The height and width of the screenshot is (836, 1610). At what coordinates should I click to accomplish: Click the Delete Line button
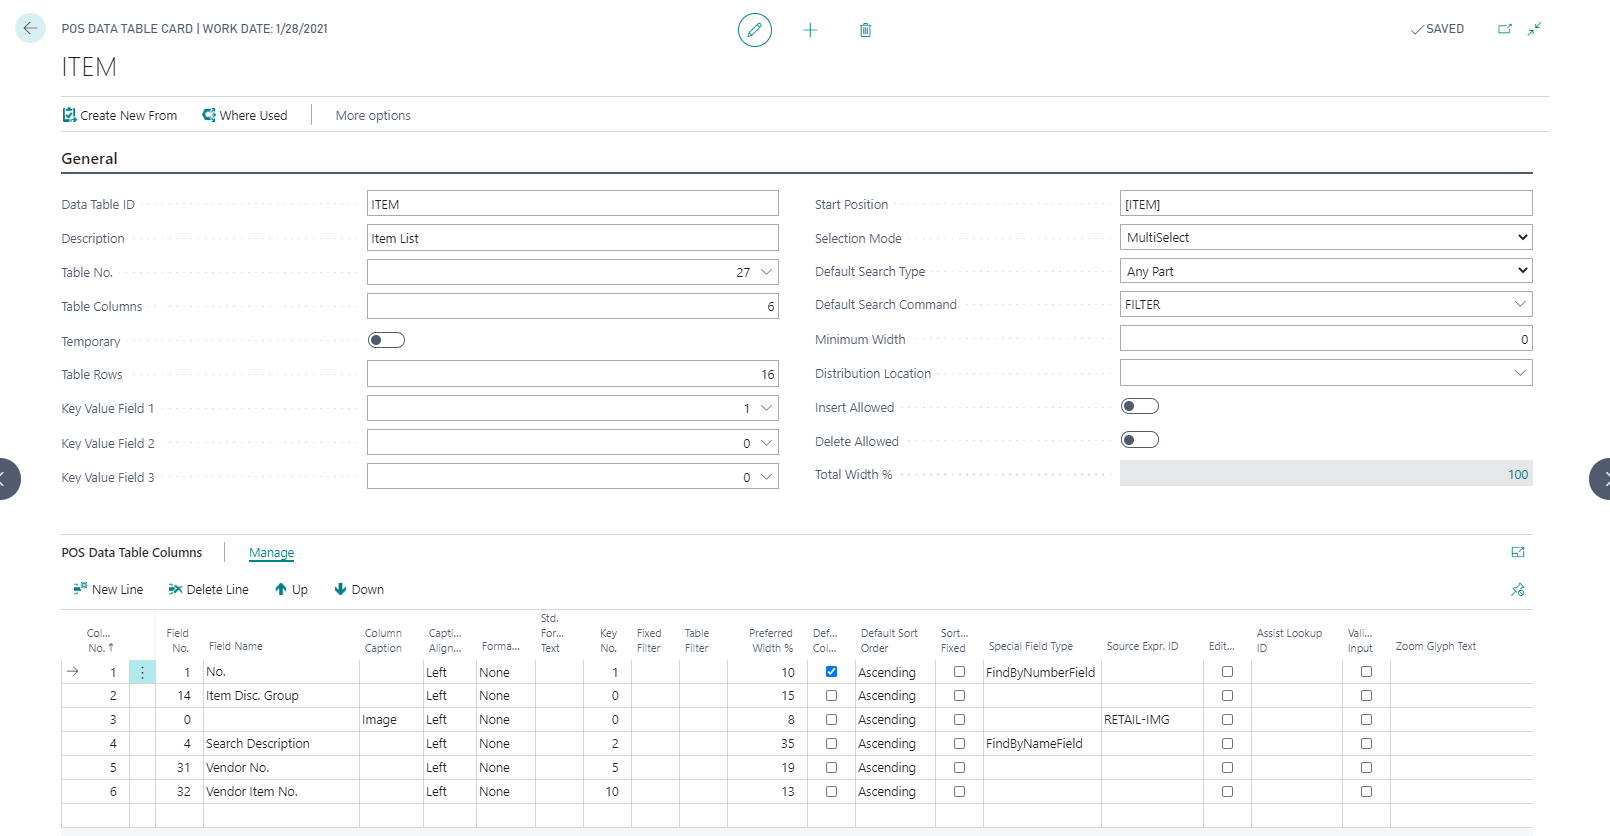click(208, 590)
